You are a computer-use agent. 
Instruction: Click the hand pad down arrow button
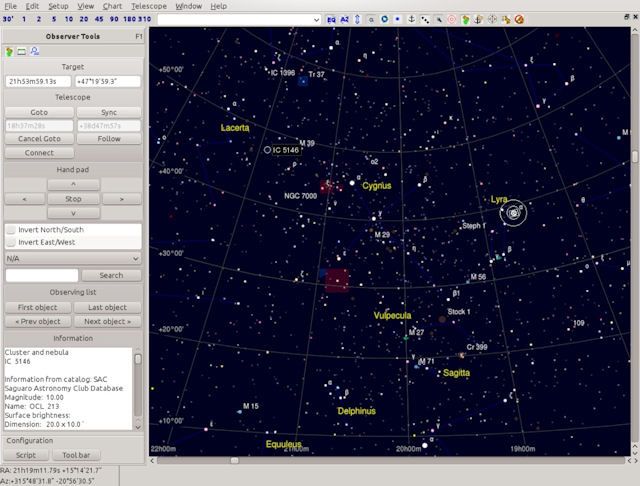[x=73, y=213]
